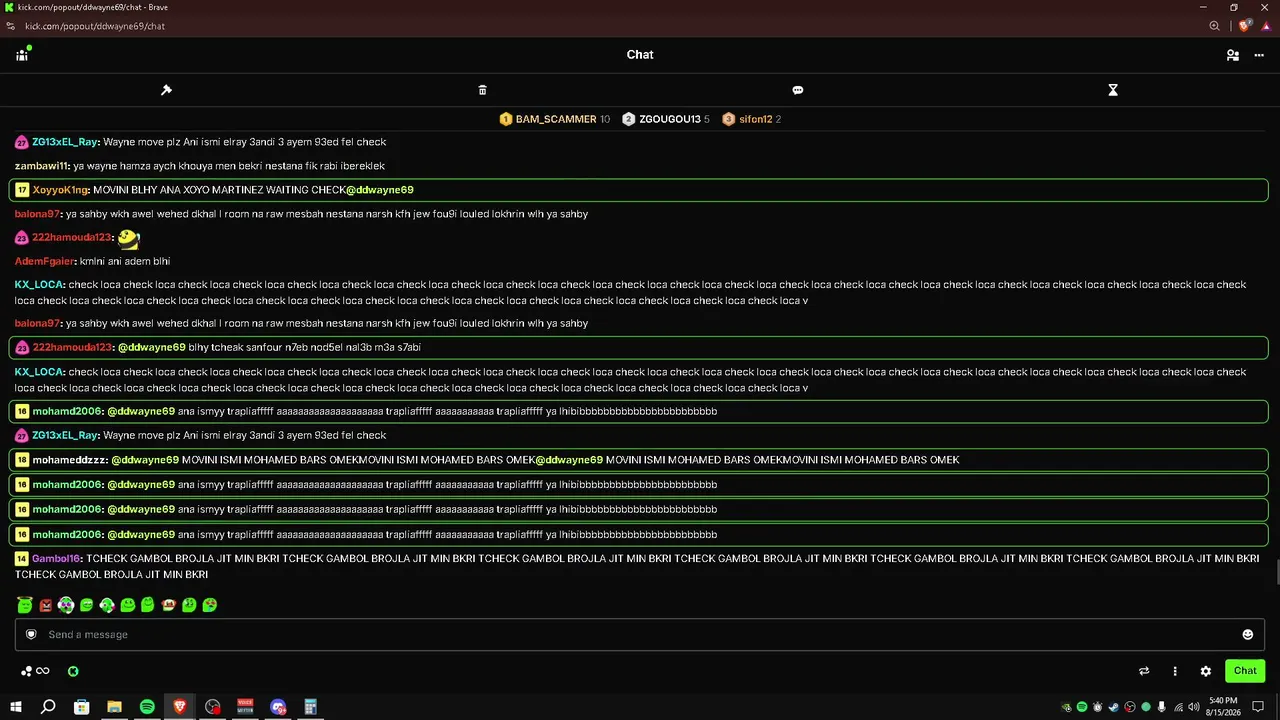Insert the sixth green quick emote
Screen dimensions: 1280x720
pyautogui.click(x=127, y=605)
